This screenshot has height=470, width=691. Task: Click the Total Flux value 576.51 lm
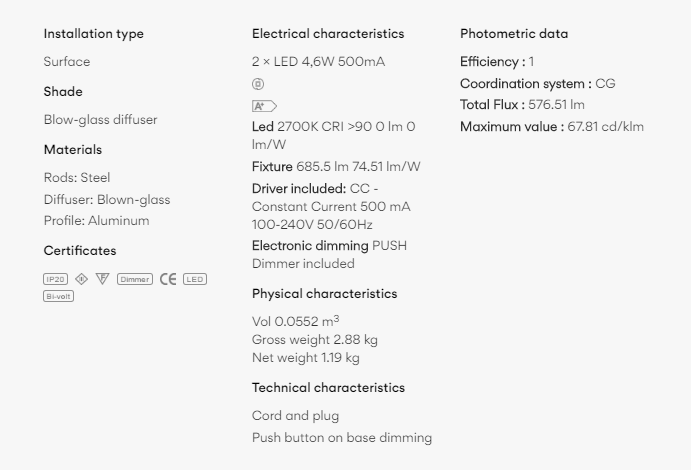pyautogui.click(x=556, y=105)
